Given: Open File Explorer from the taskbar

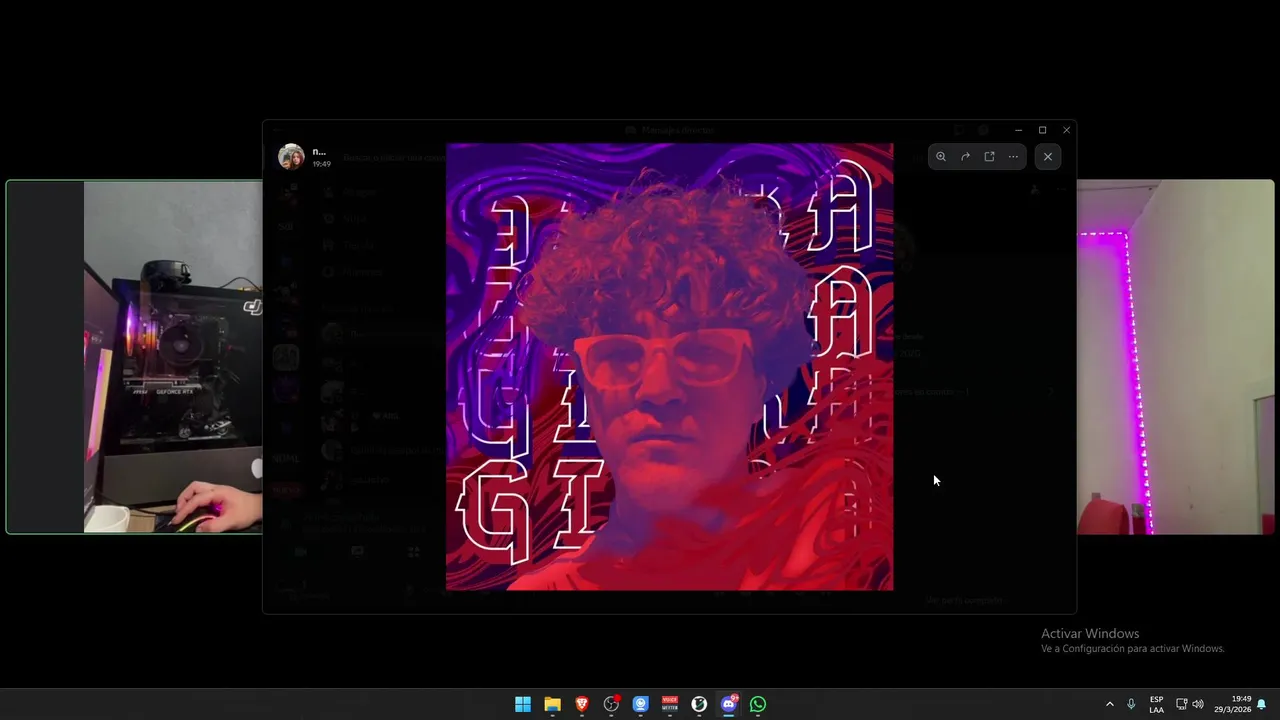Looking at the screenshot, I should [x=552, y=704].
